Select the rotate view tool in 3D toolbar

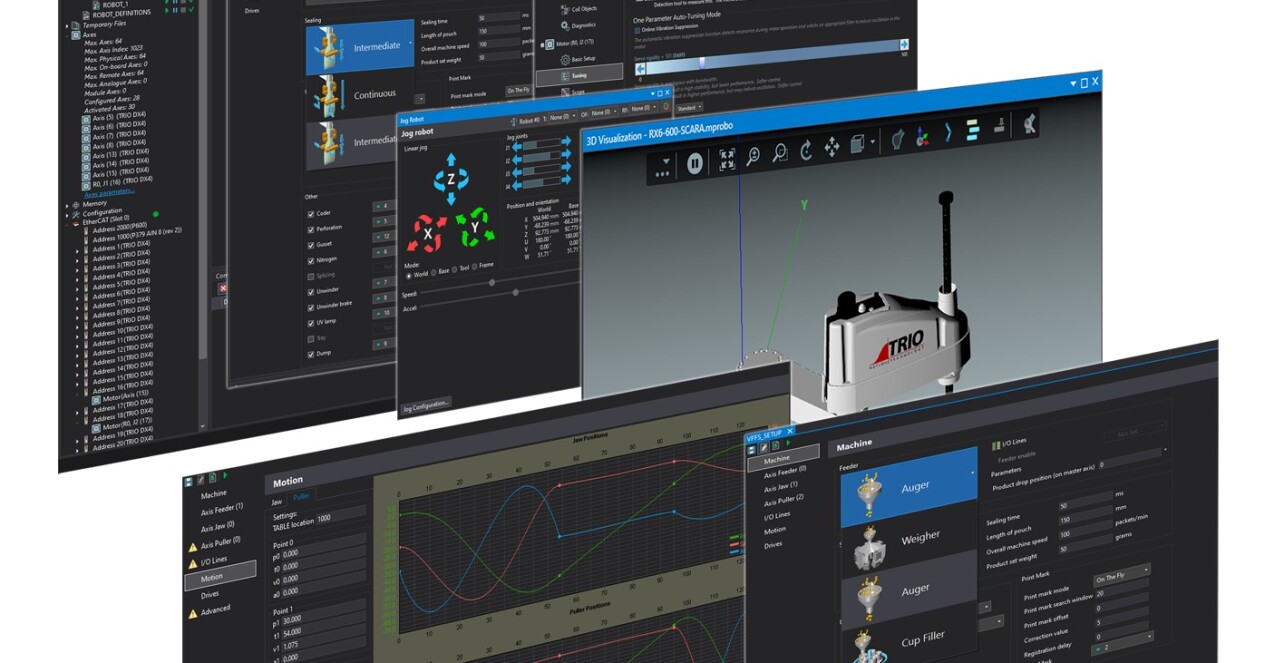[806, 150]
